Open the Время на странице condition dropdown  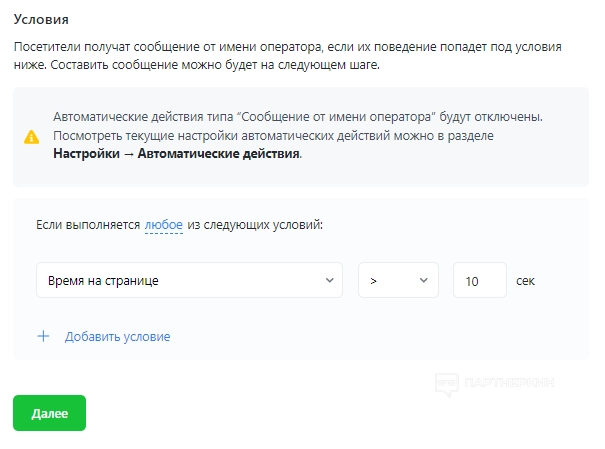point(189,281)
